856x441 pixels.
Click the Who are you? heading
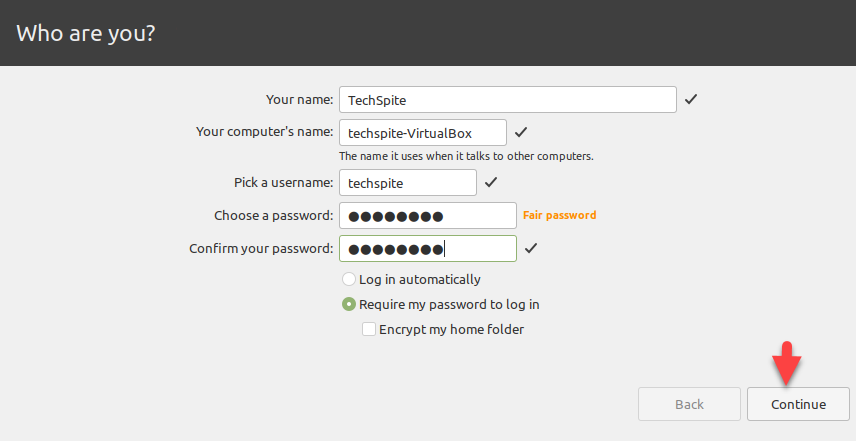click(x=86, y=33)
